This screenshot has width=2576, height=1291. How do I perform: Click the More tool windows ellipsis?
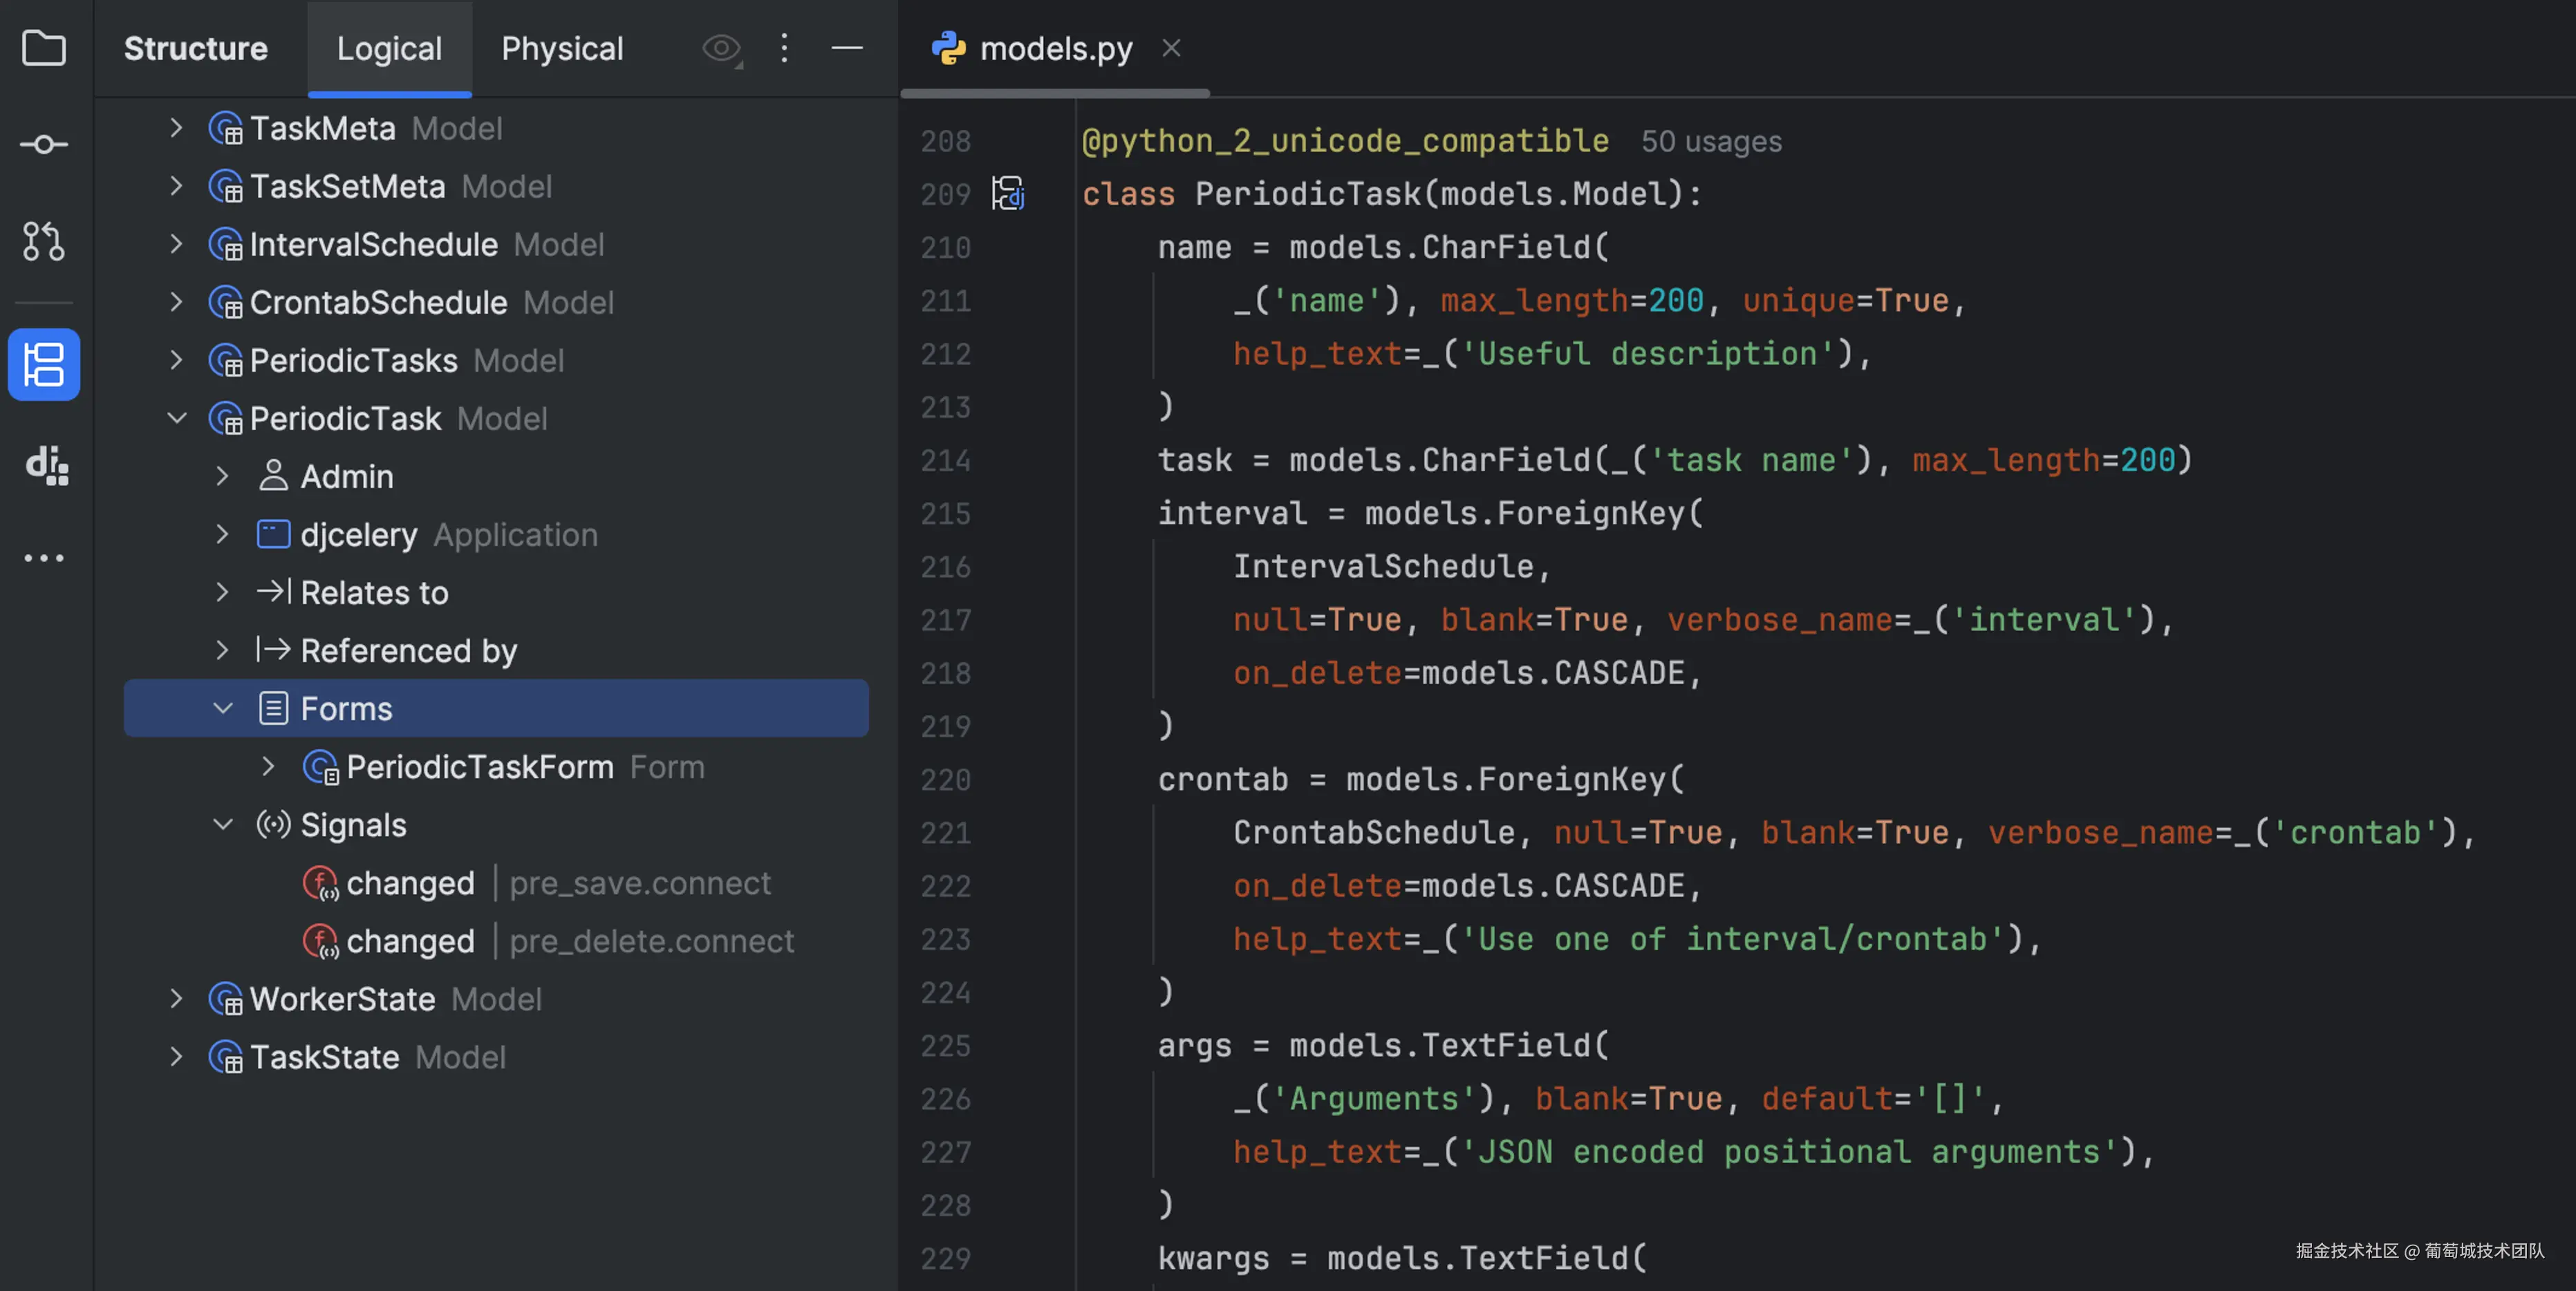click(x=44, y=558)
